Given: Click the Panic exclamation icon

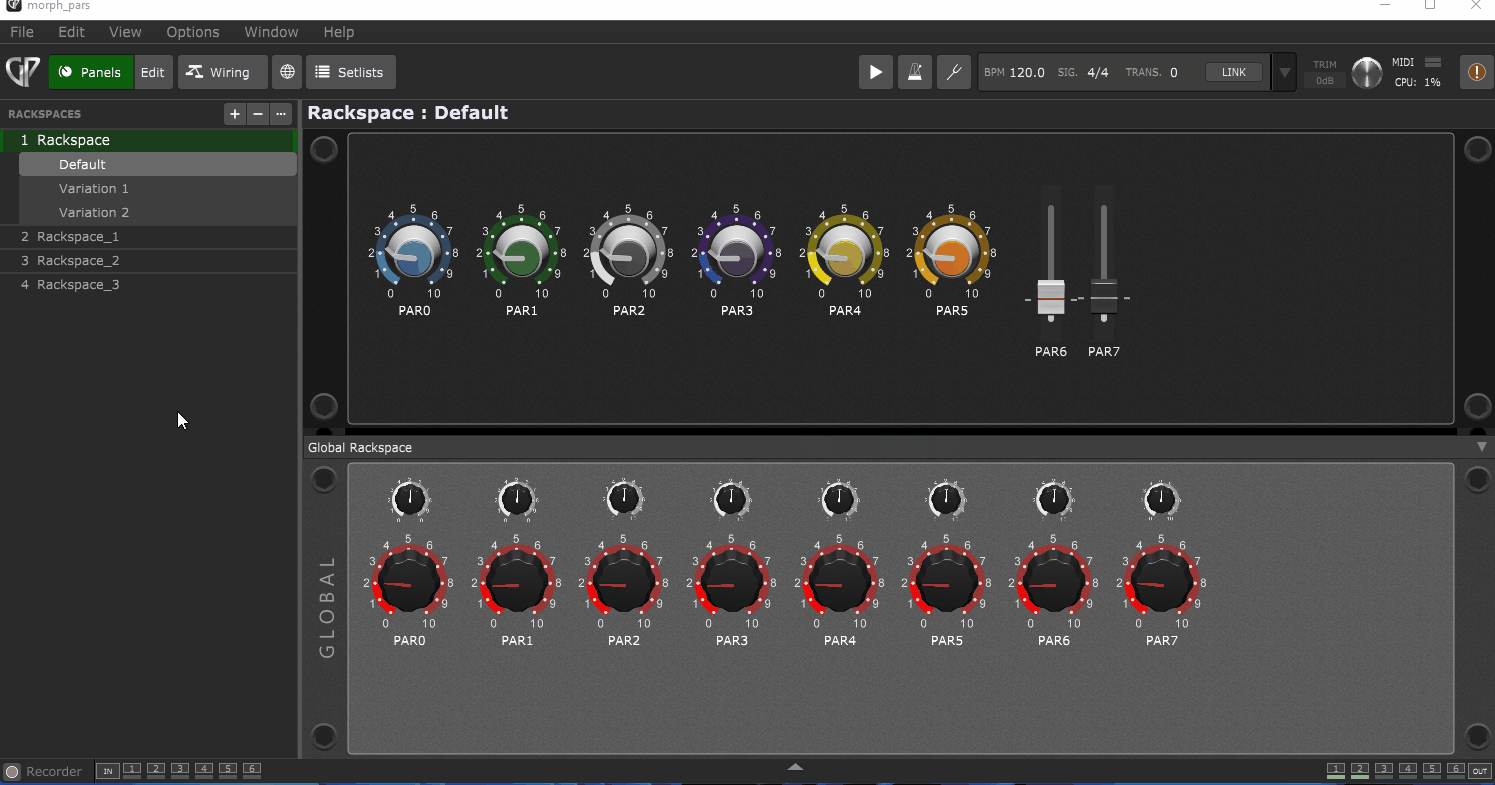Looking at the screenshot, I should tap(1476, 72).
